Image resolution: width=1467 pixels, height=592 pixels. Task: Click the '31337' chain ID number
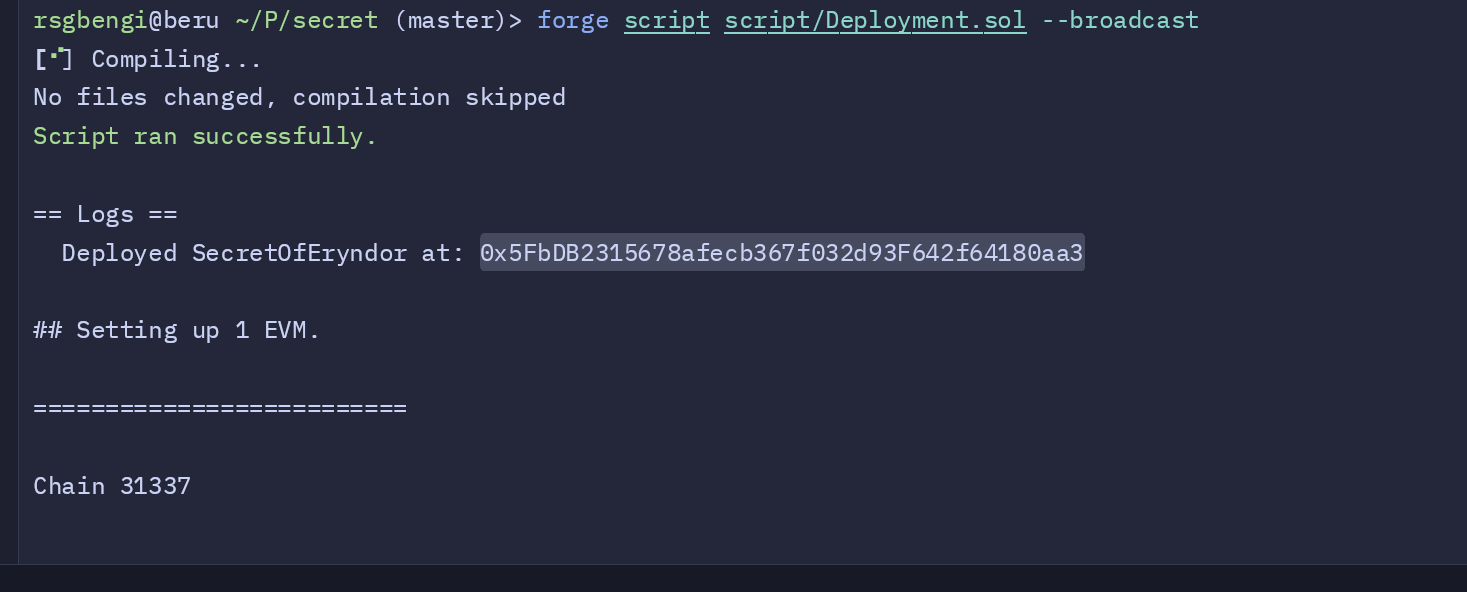(x=155, y=486)
